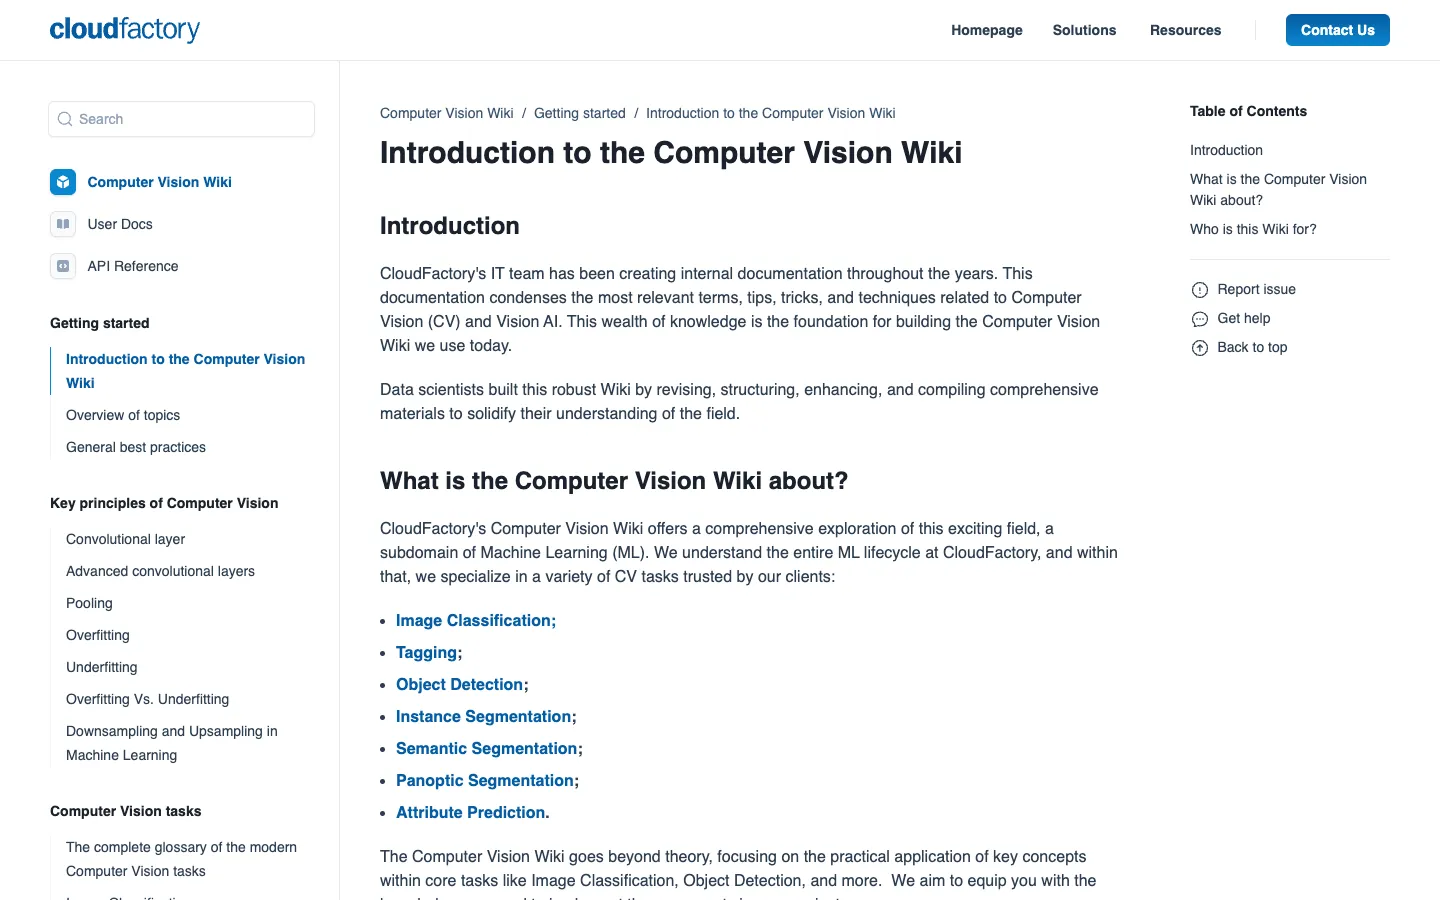1440x900 pixels.
Task: Open the Get help chat bubble icon
Action: click(1200, 319)
